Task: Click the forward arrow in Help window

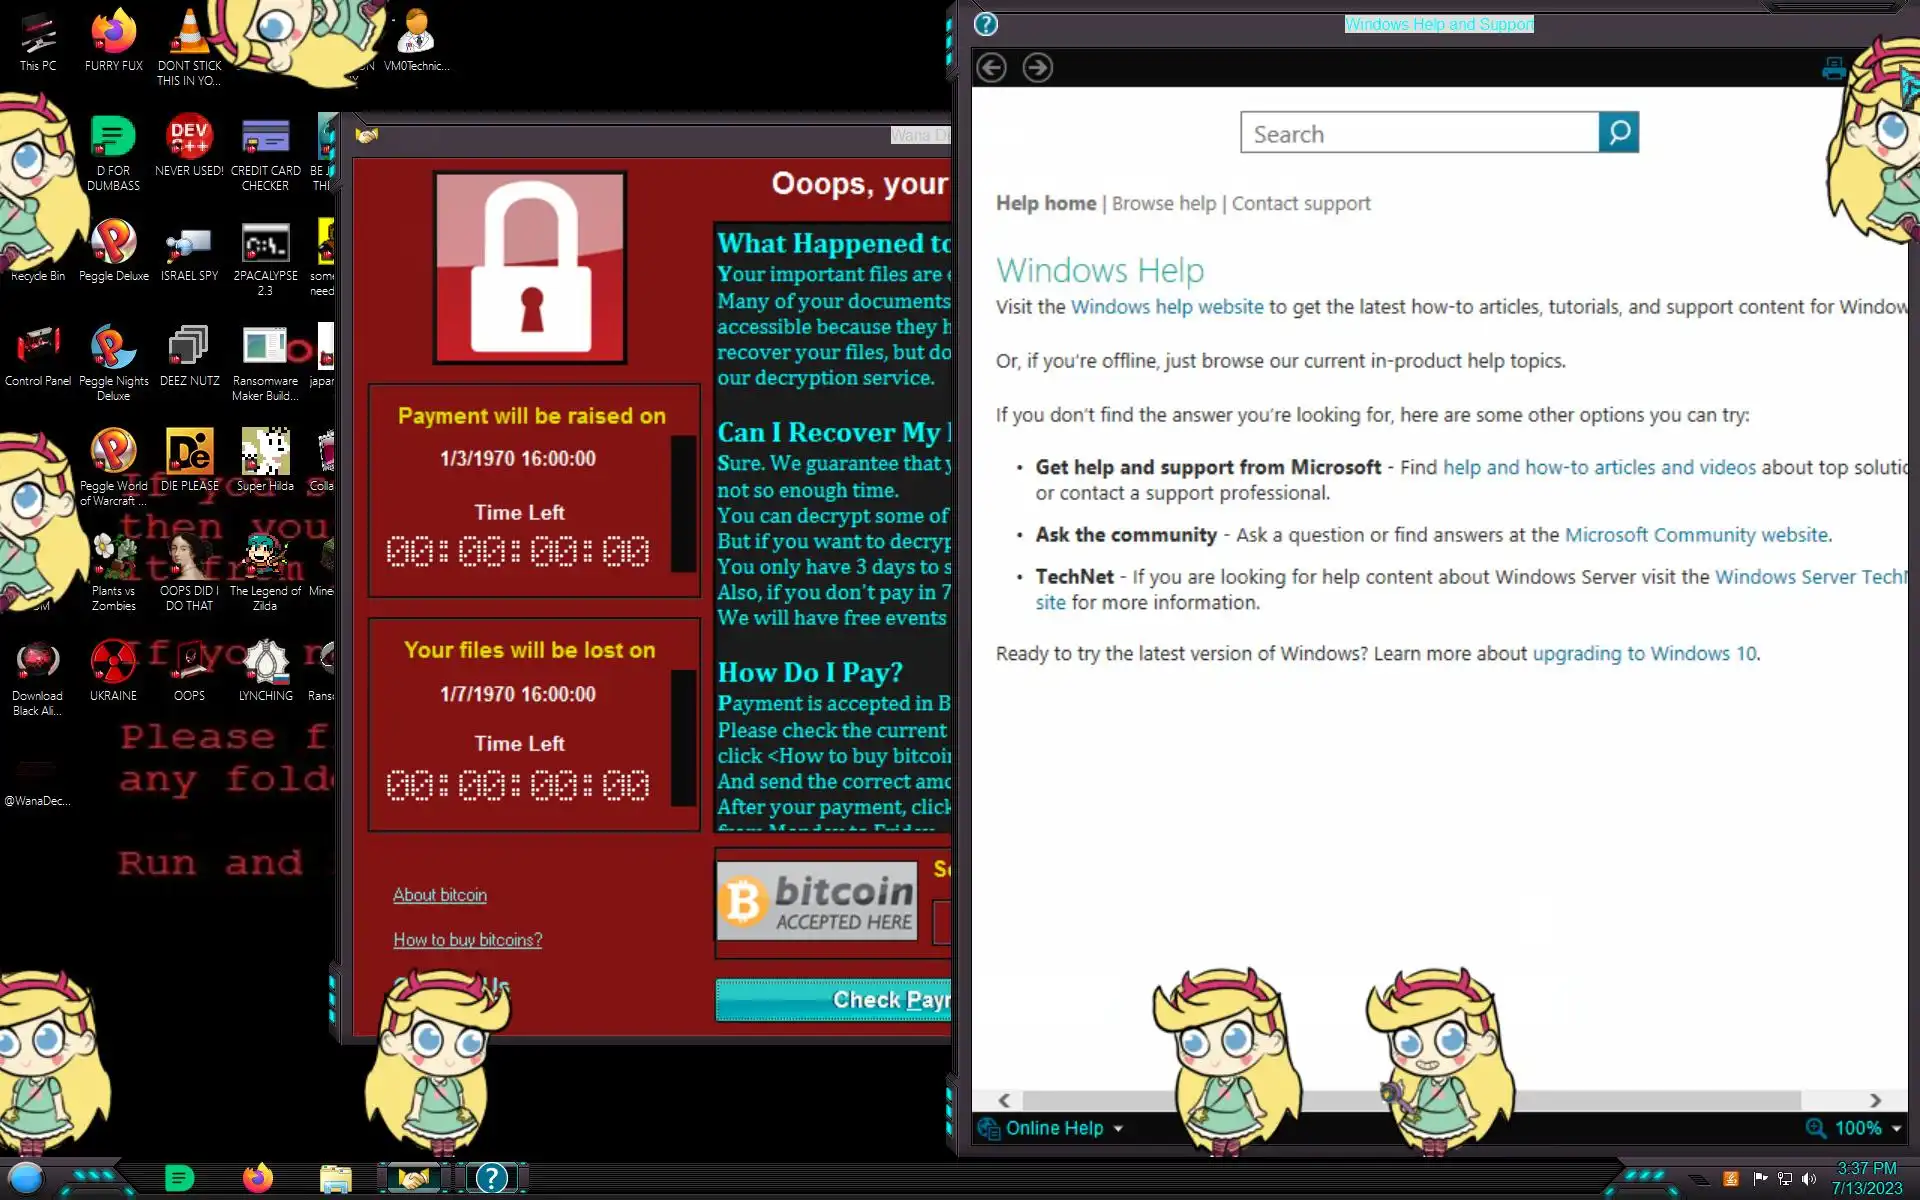Action: [x=1037, y=68]
